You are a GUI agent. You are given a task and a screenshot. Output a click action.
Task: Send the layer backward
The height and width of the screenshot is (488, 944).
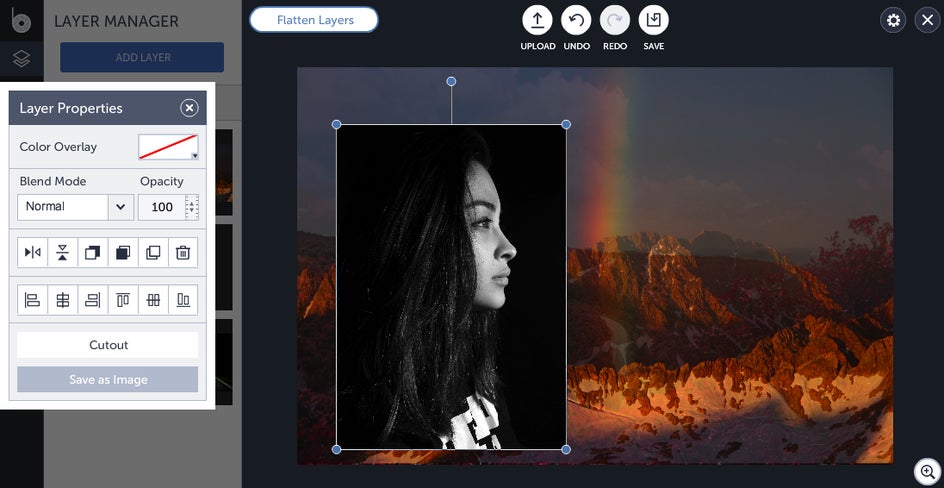123,252
